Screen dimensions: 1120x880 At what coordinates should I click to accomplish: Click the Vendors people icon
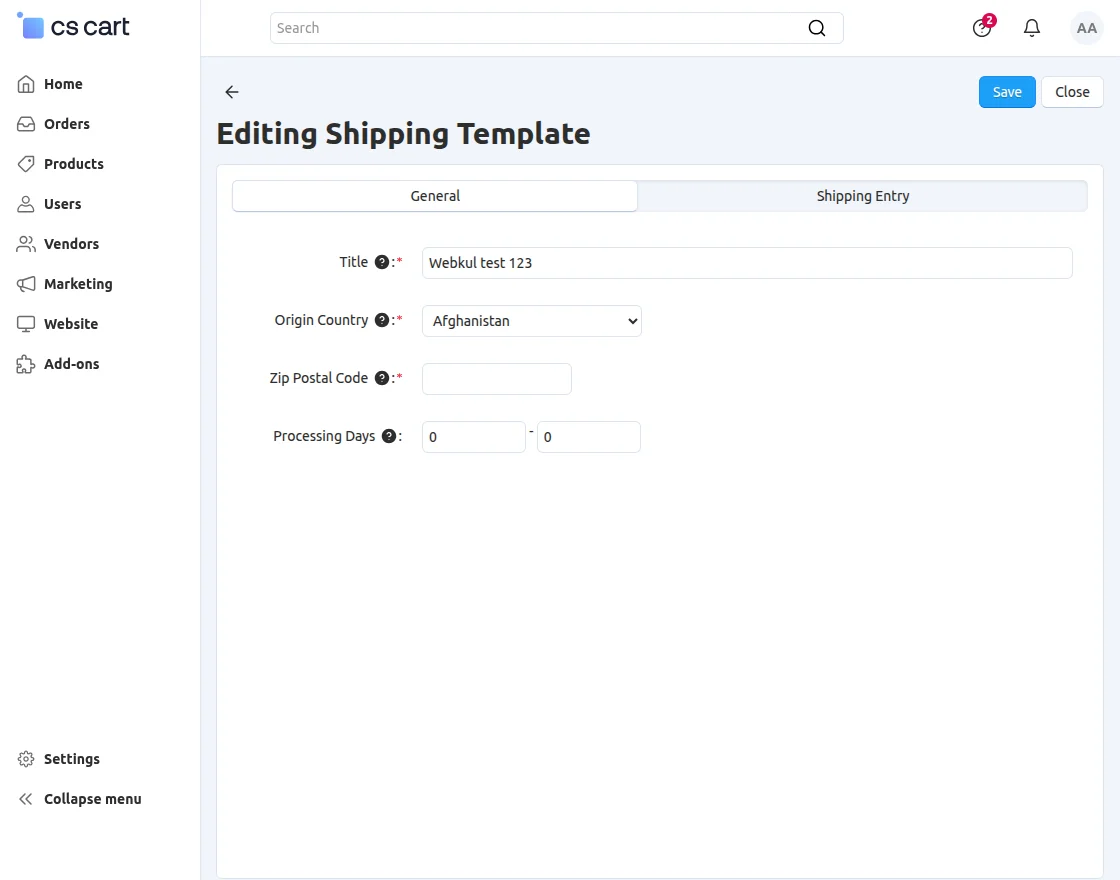[x=26, y=244]
